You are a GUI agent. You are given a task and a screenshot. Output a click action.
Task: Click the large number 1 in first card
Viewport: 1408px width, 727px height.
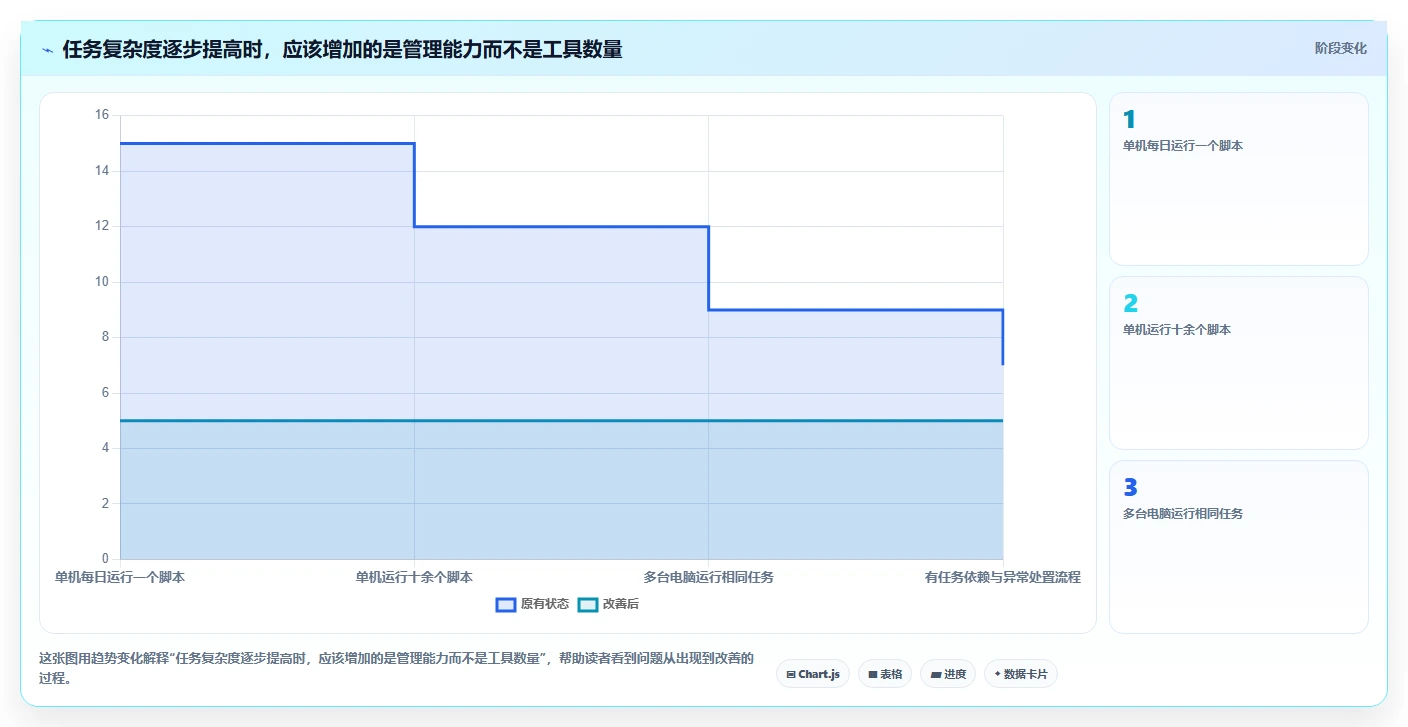(x=1129, y=120)
